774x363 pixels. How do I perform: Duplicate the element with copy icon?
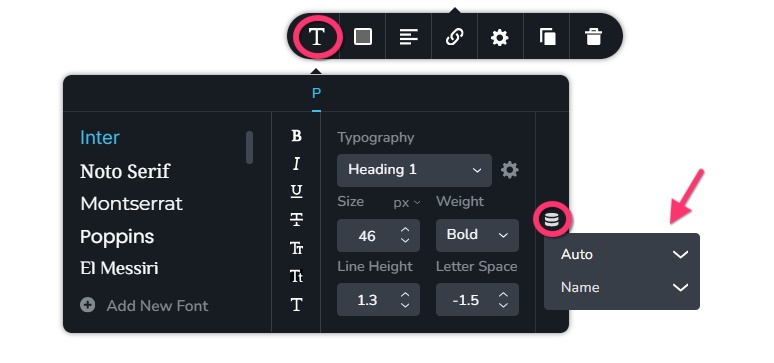pyautogui.click(x=547, y=37)
